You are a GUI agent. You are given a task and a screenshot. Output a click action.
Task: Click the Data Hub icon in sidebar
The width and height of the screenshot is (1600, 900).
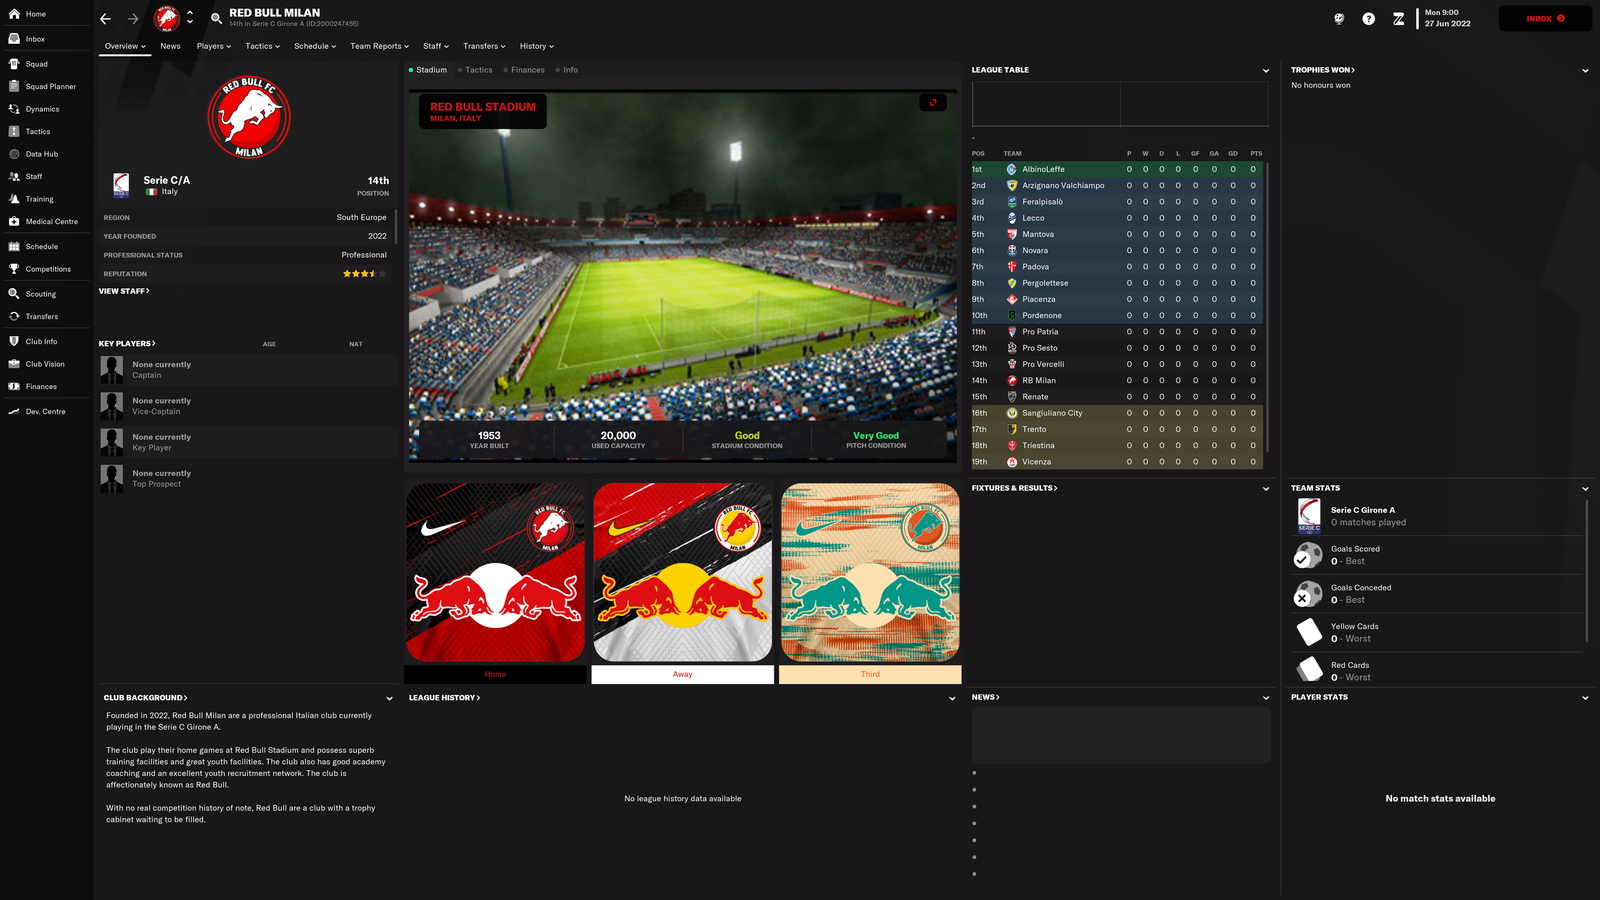14,154
